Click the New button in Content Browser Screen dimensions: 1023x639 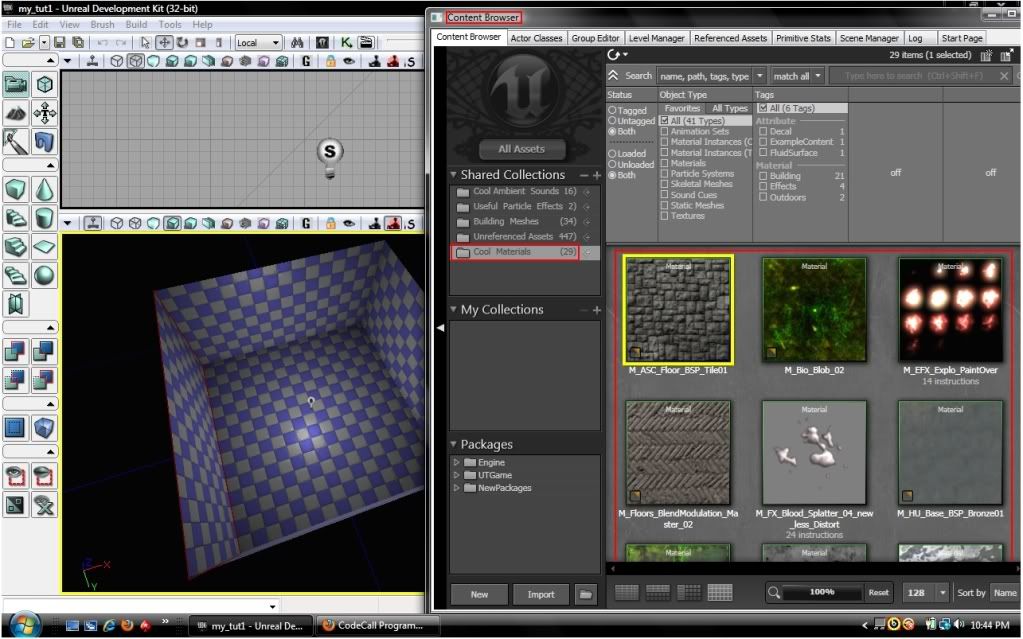pyautogui.click(x=480, y=595)
